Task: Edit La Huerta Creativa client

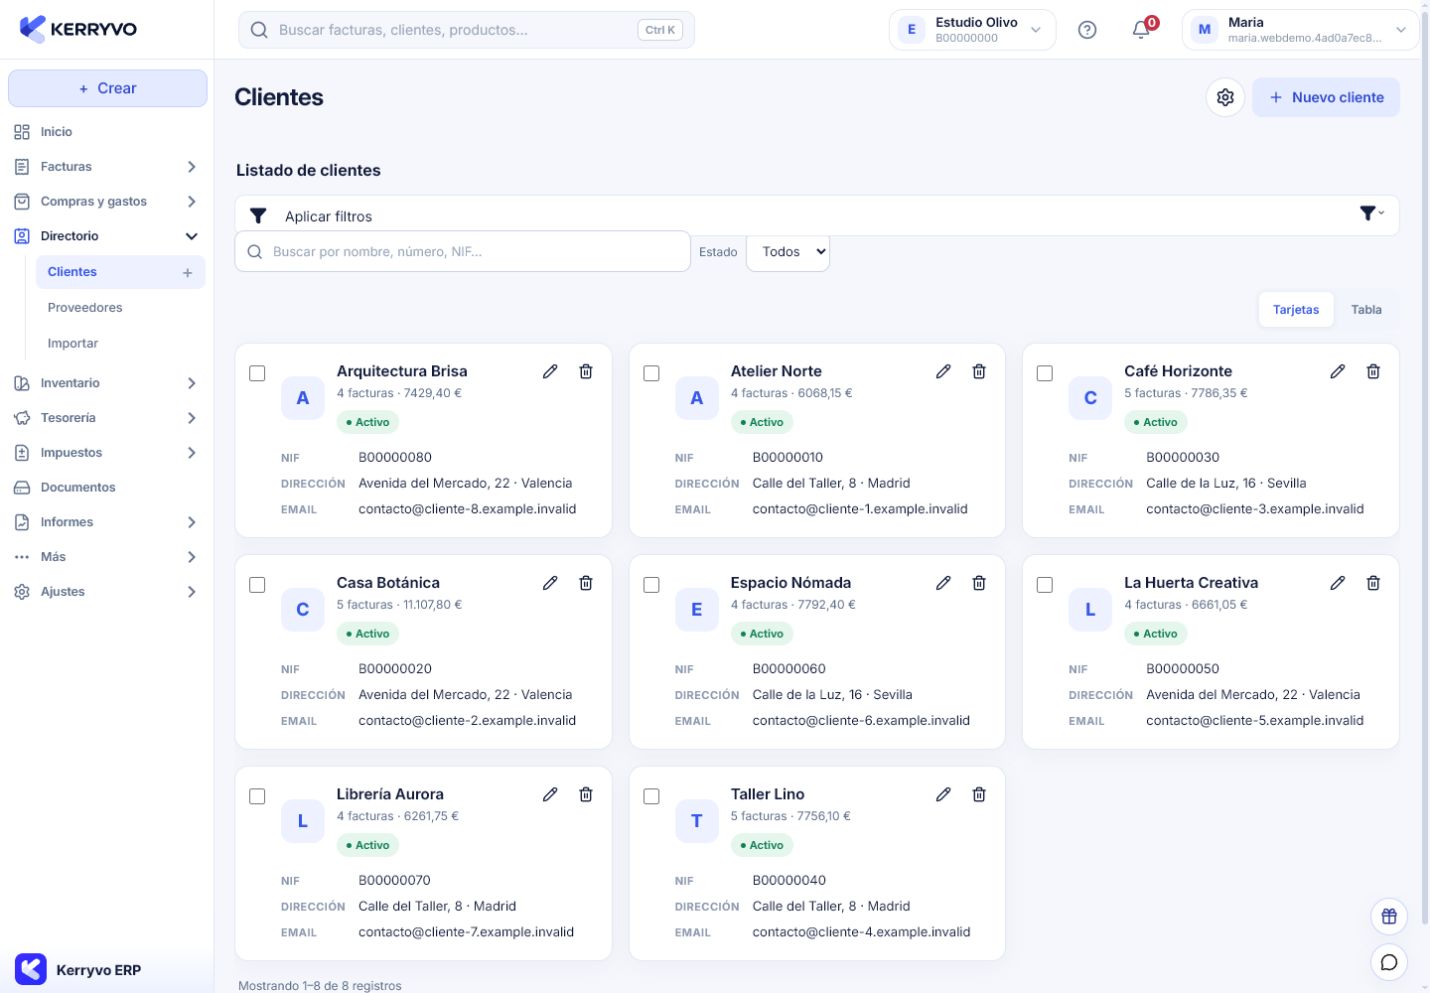Action: (x=1337, y=583)
